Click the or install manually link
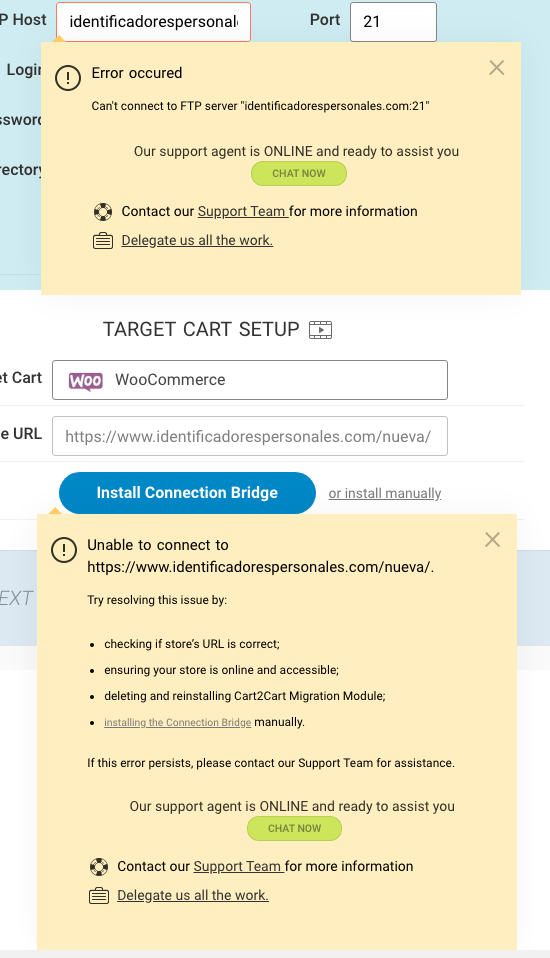The width and height of the screenshot is (550, 958). click(385, 493)
